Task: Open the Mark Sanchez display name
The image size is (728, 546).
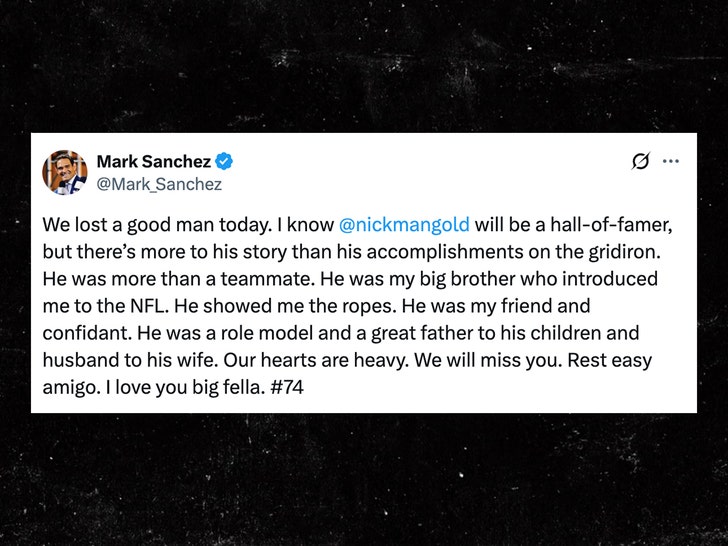Action: 155,162
